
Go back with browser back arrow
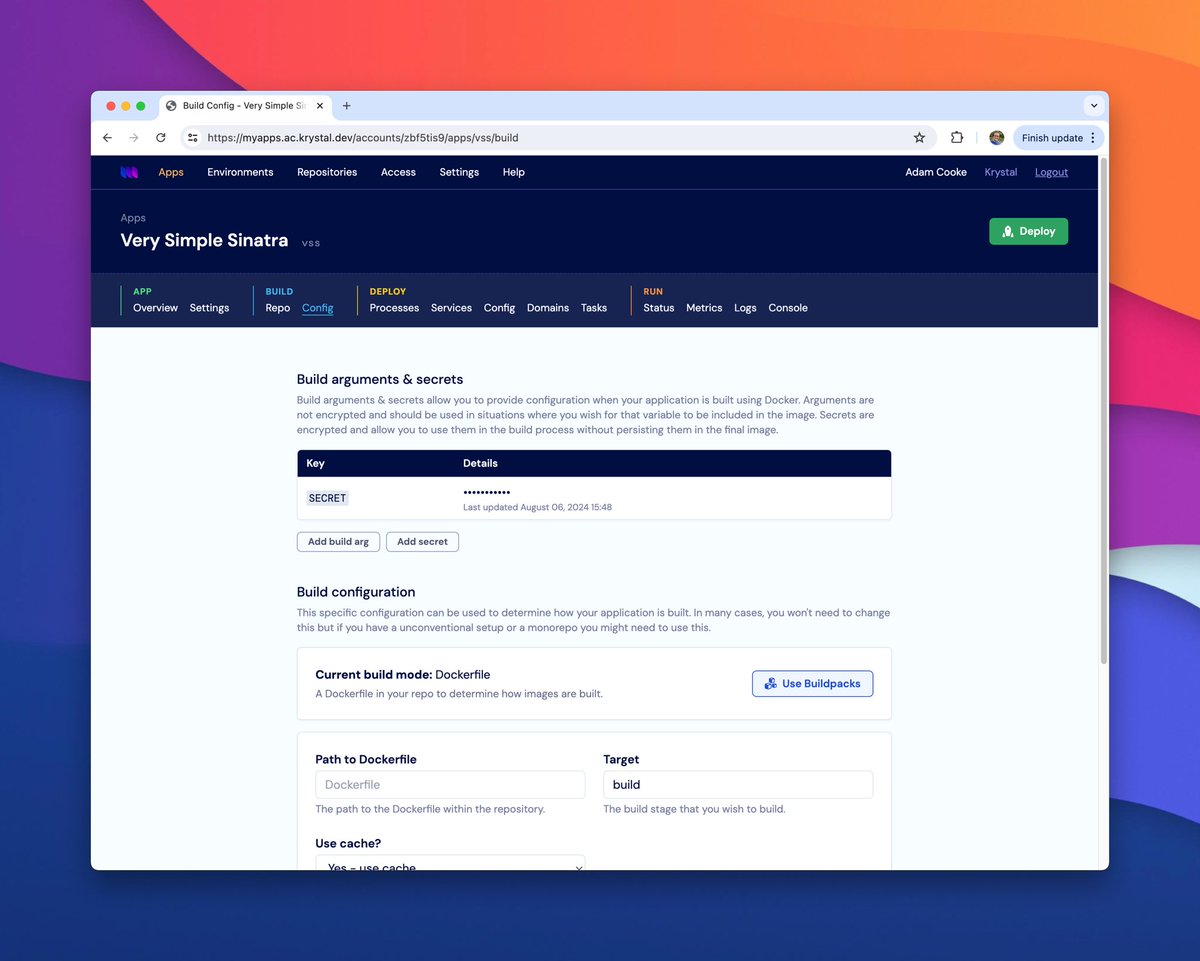108,138
